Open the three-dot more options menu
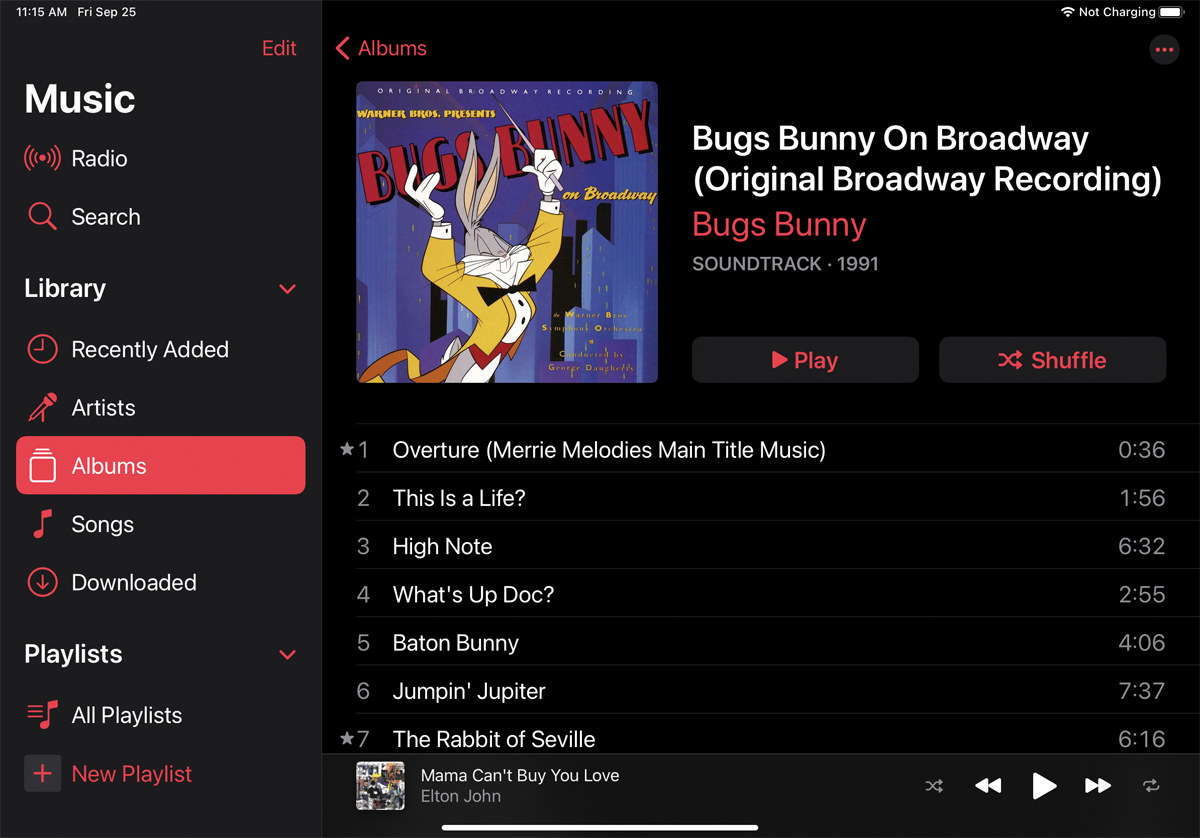This screenshot has height=838, width=1200. point(1164,49)
